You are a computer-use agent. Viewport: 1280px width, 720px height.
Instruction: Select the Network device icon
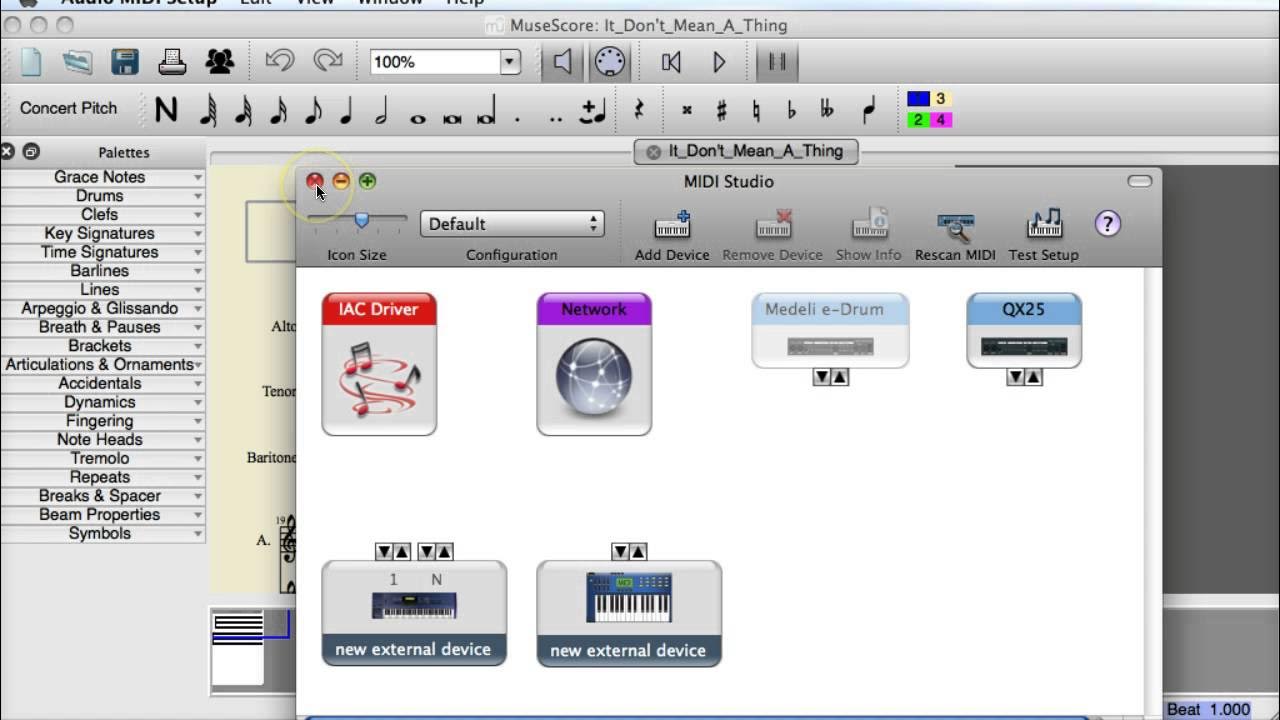point(594,364)
